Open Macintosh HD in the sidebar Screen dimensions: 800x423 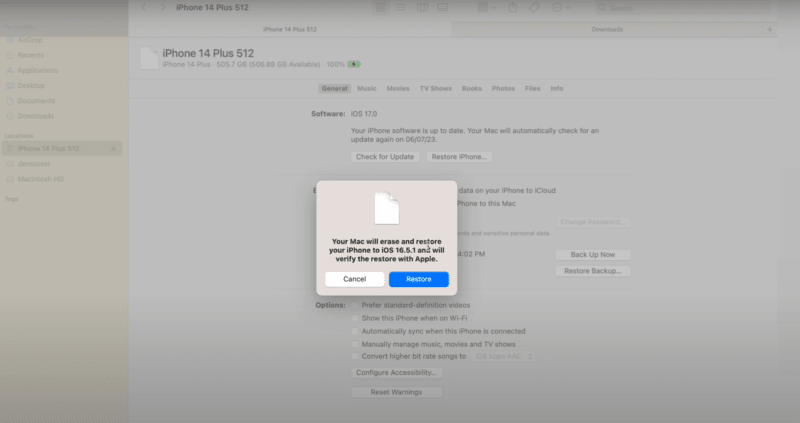pos(40,179)
